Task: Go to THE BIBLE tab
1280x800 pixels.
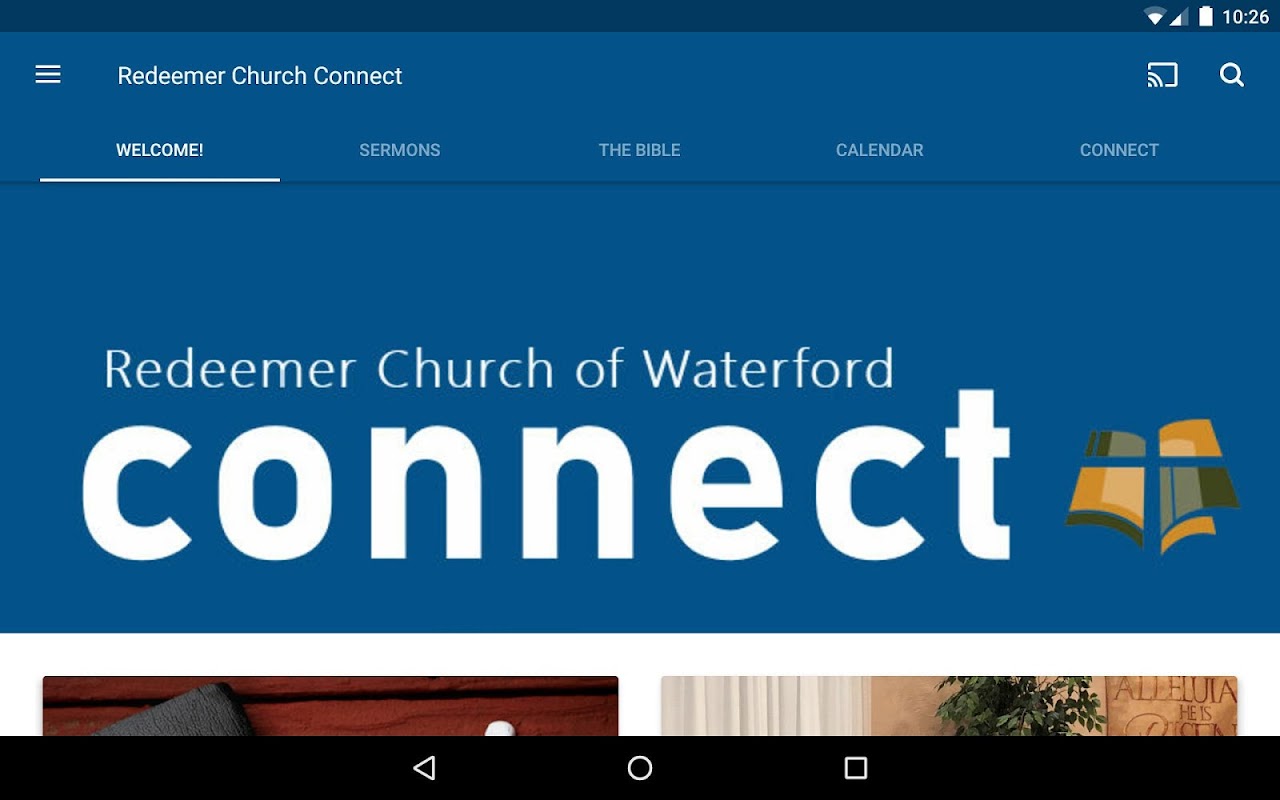Action: pos(640,150)
